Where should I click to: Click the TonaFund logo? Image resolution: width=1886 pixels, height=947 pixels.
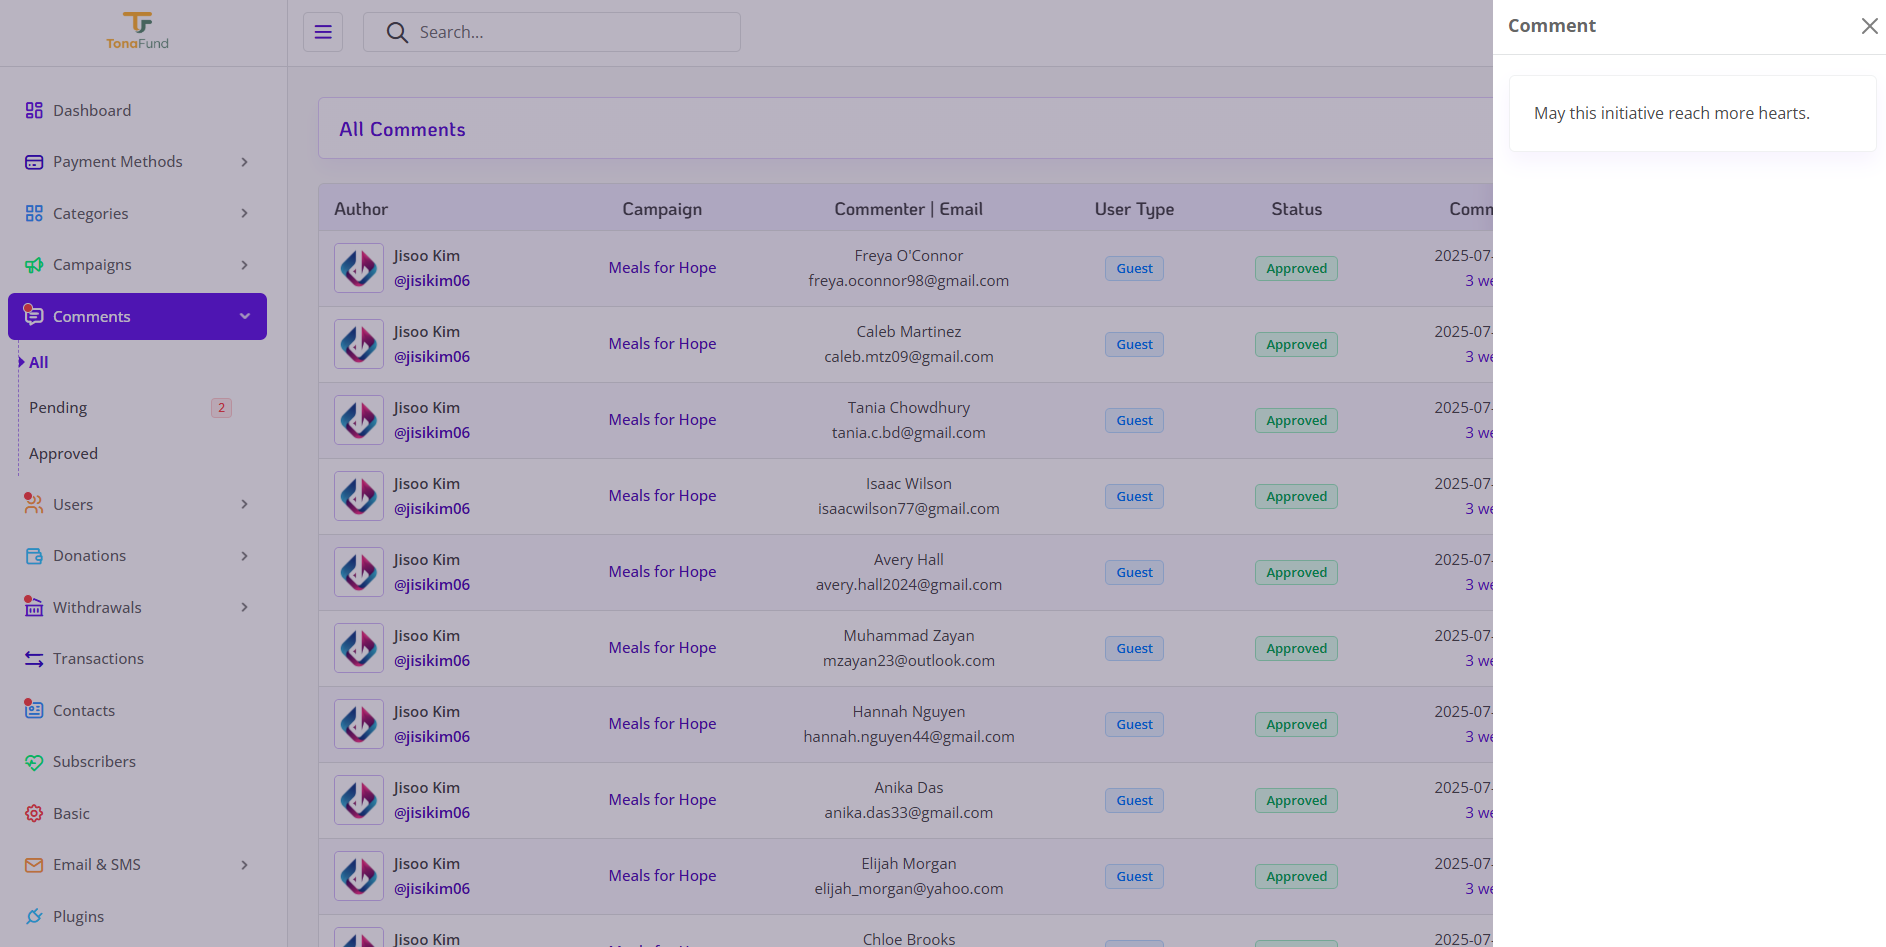(x=138, y=31)
